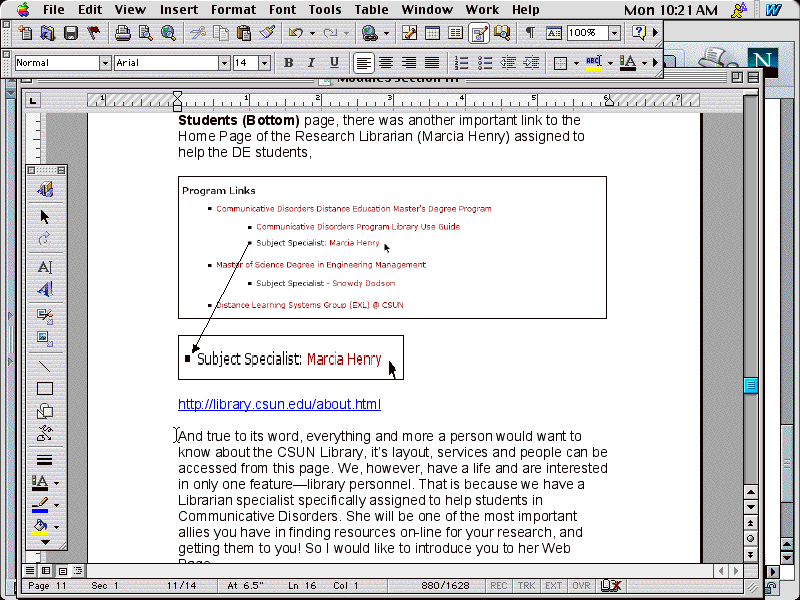
Task: Expand the formatting toolbar Font Color arrow
Action: 644,63
